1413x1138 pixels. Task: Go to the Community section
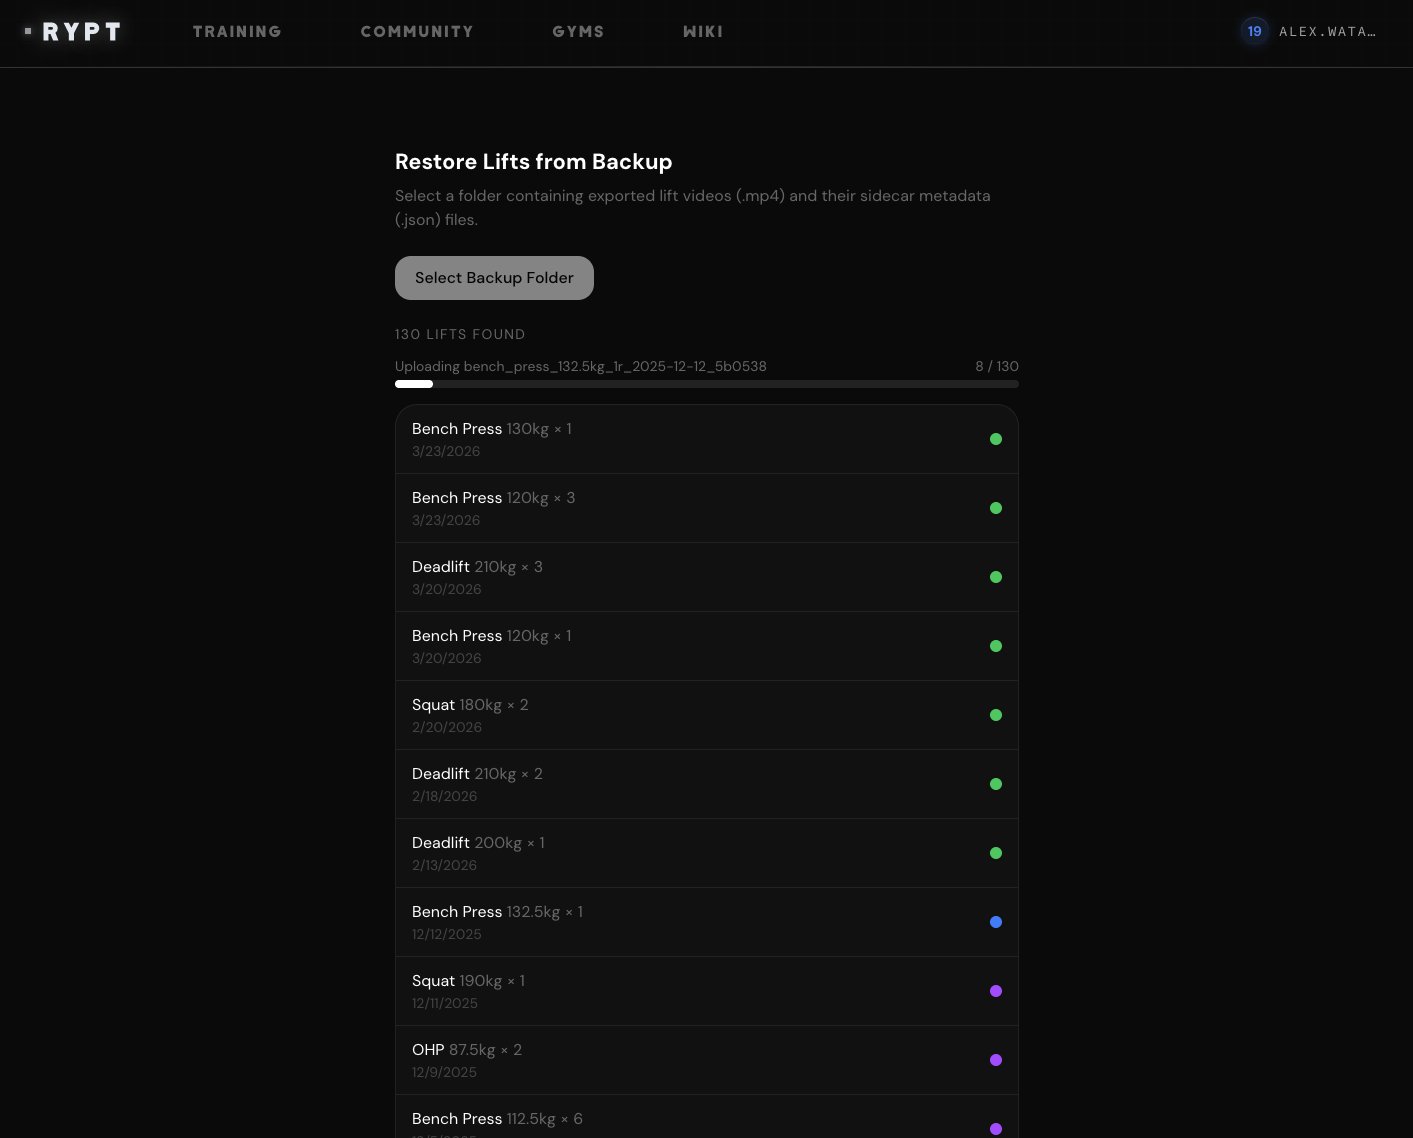[x=417, y=32]
